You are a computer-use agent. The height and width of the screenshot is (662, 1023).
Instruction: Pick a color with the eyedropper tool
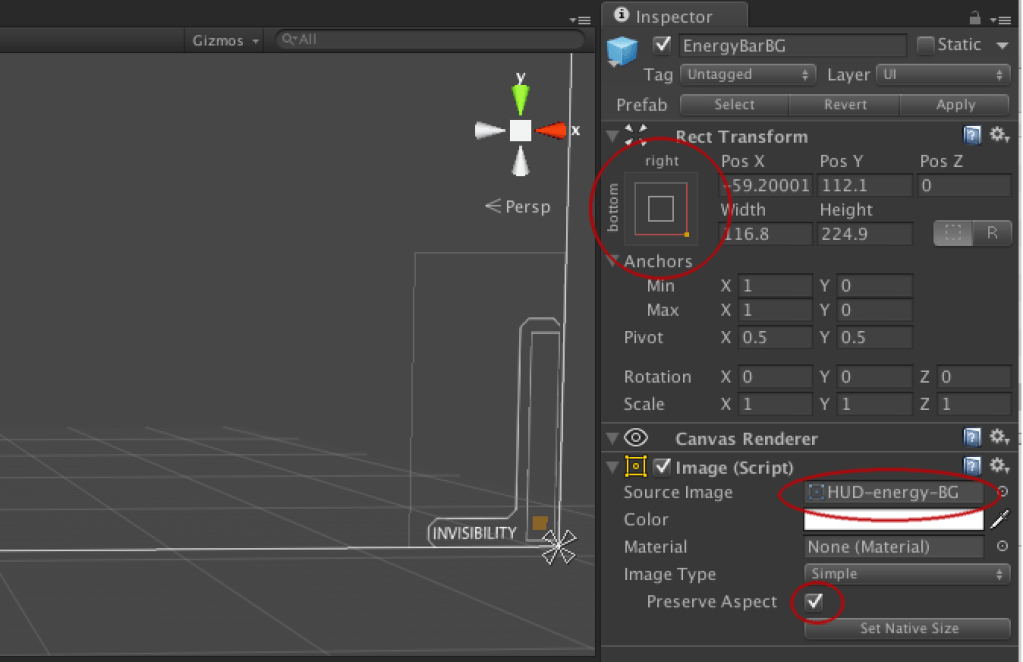[x=1000, y=519]
